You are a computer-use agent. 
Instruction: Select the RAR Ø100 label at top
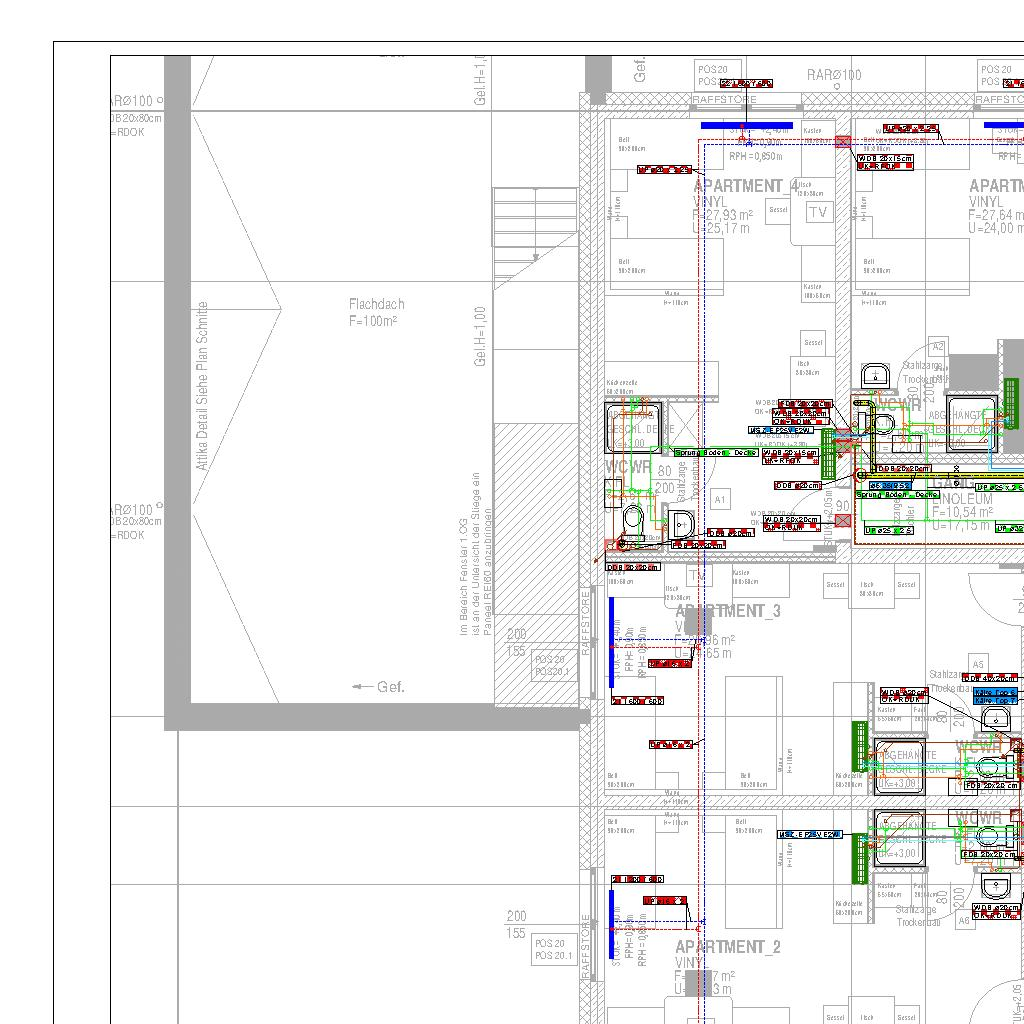pos(834,75)
